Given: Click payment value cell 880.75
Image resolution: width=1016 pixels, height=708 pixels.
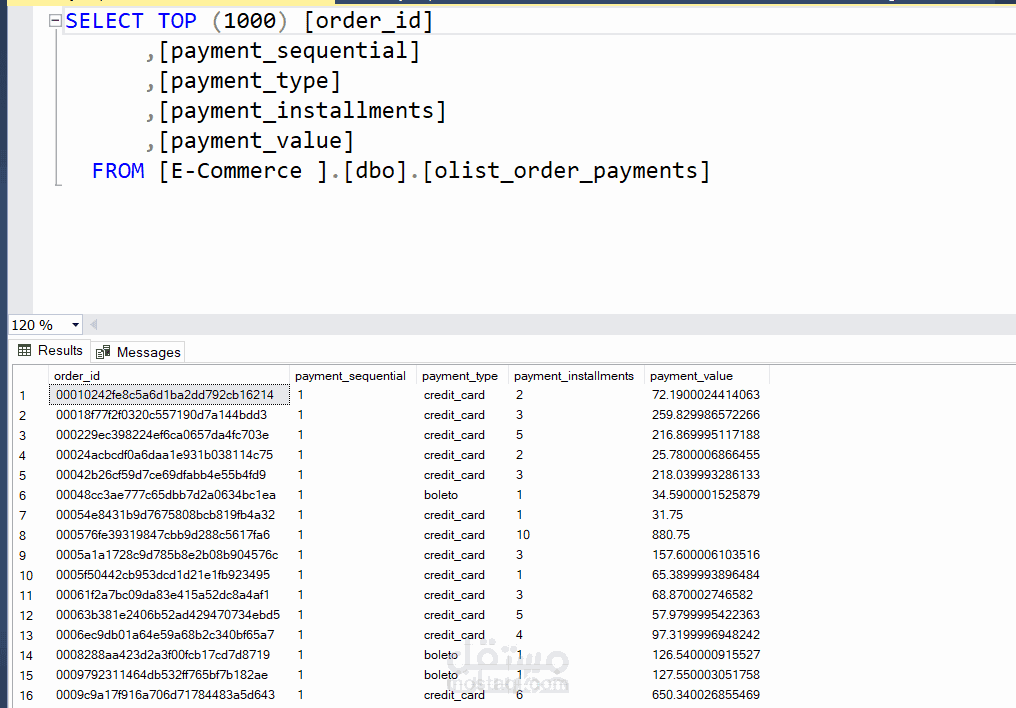Looking at the screenshot, I should pyautogui.click(x=671, y=535).
